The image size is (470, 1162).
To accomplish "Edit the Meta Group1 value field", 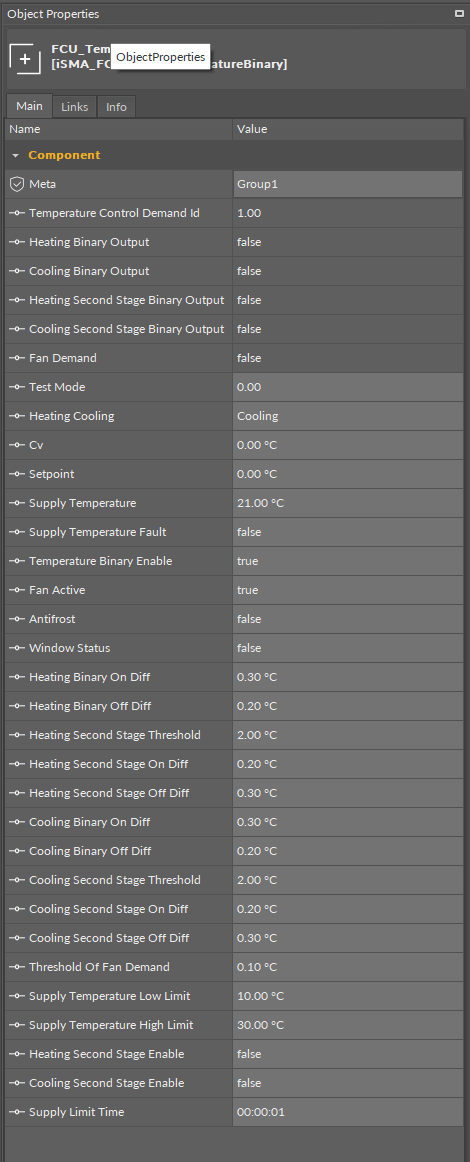I will coord(348,184).
